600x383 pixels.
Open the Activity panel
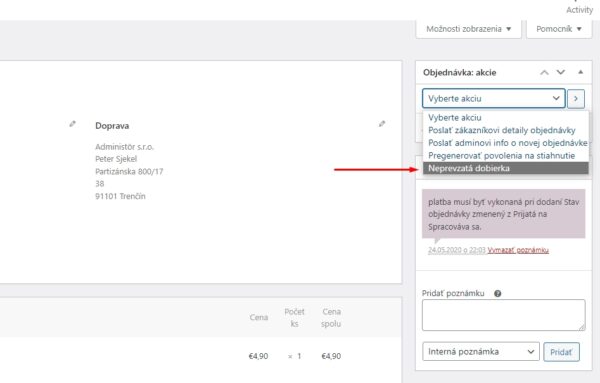click(x=579, y=10)
